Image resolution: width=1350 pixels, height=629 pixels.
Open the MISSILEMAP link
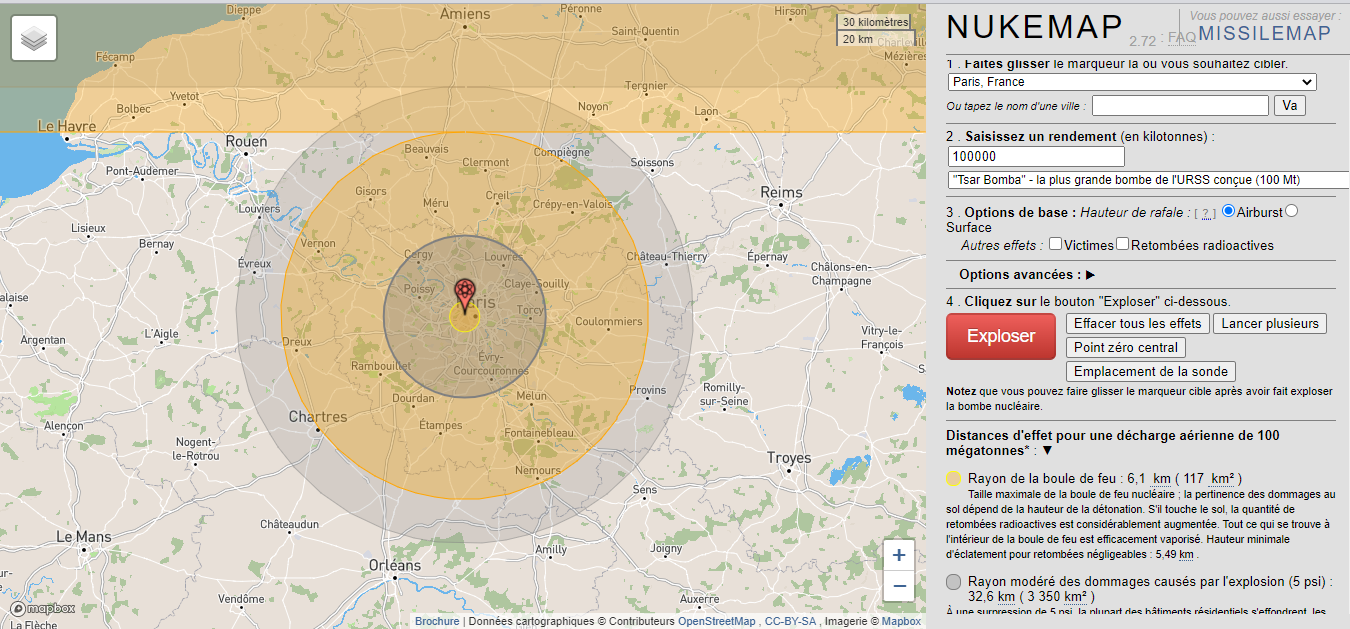click(x=1265, y=34)
